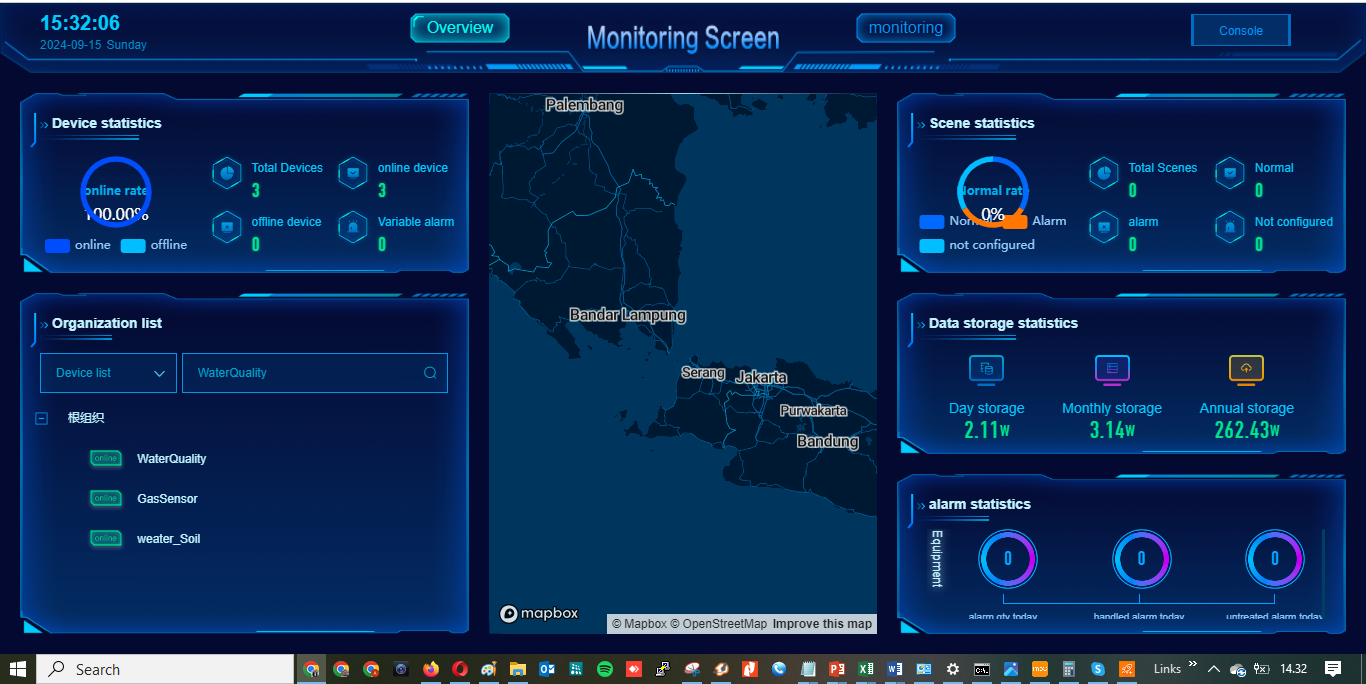Switch to the monitoring tab
1366x684 pixels.
(905, 28)
